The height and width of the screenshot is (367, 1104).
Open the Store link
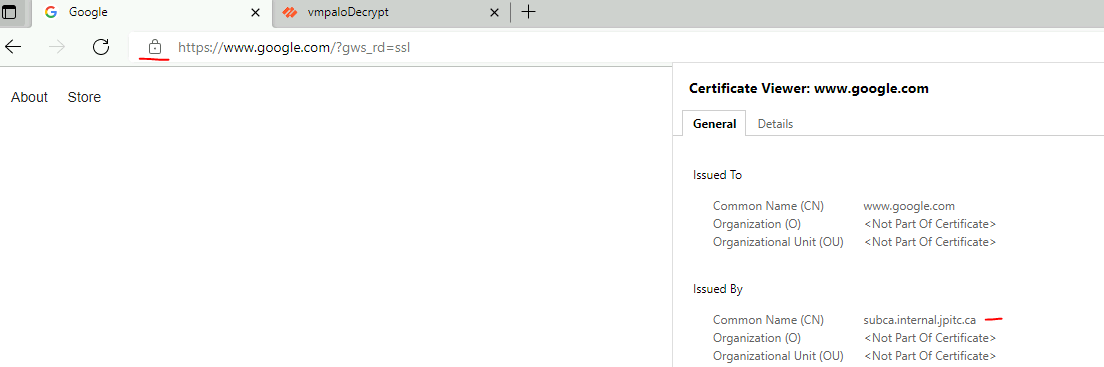point(84,97)
